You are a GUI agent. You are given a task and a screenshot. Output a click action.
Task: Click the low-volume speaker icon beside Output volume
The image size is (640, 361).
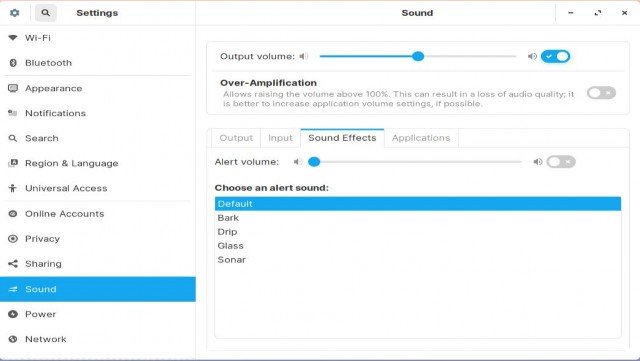pos(303,56)
